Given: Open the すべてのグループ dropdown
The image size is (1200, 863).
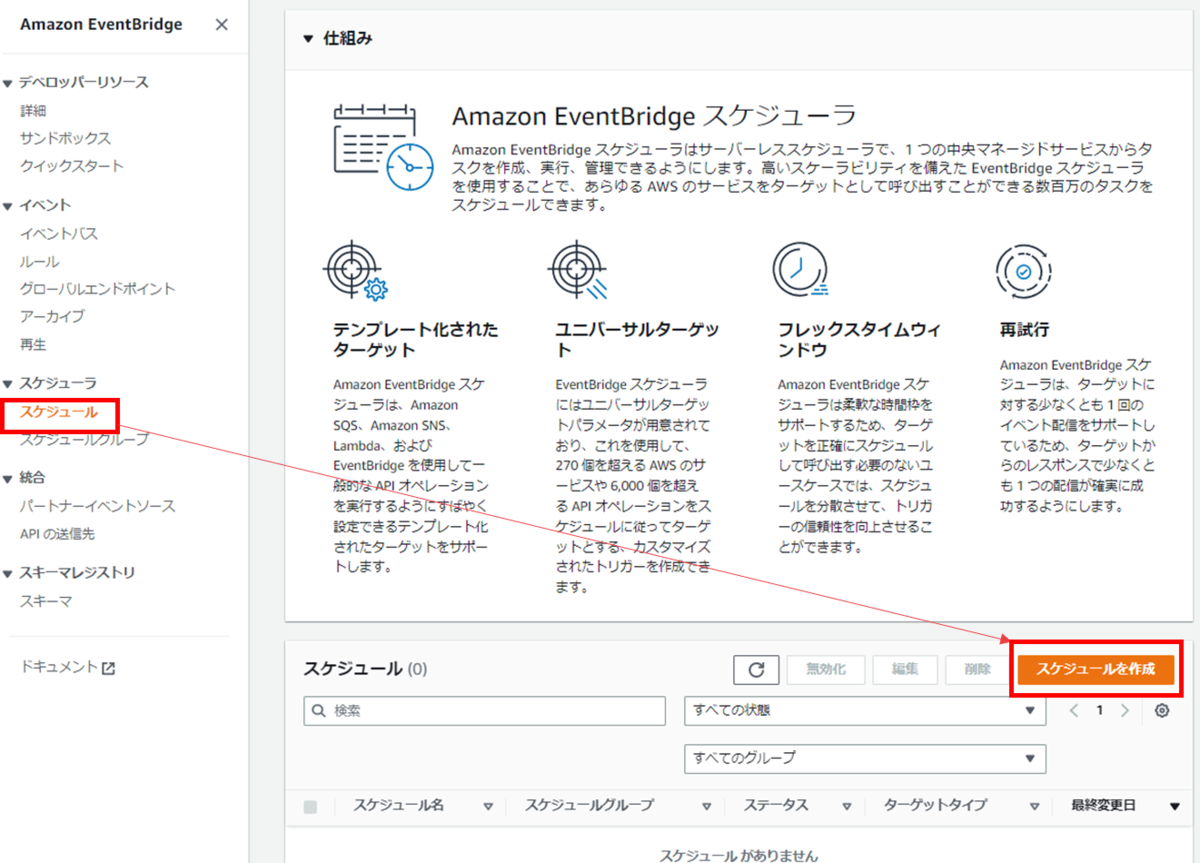Looking at the screenshot, I should pyautogui.click(x=863, y=759).
